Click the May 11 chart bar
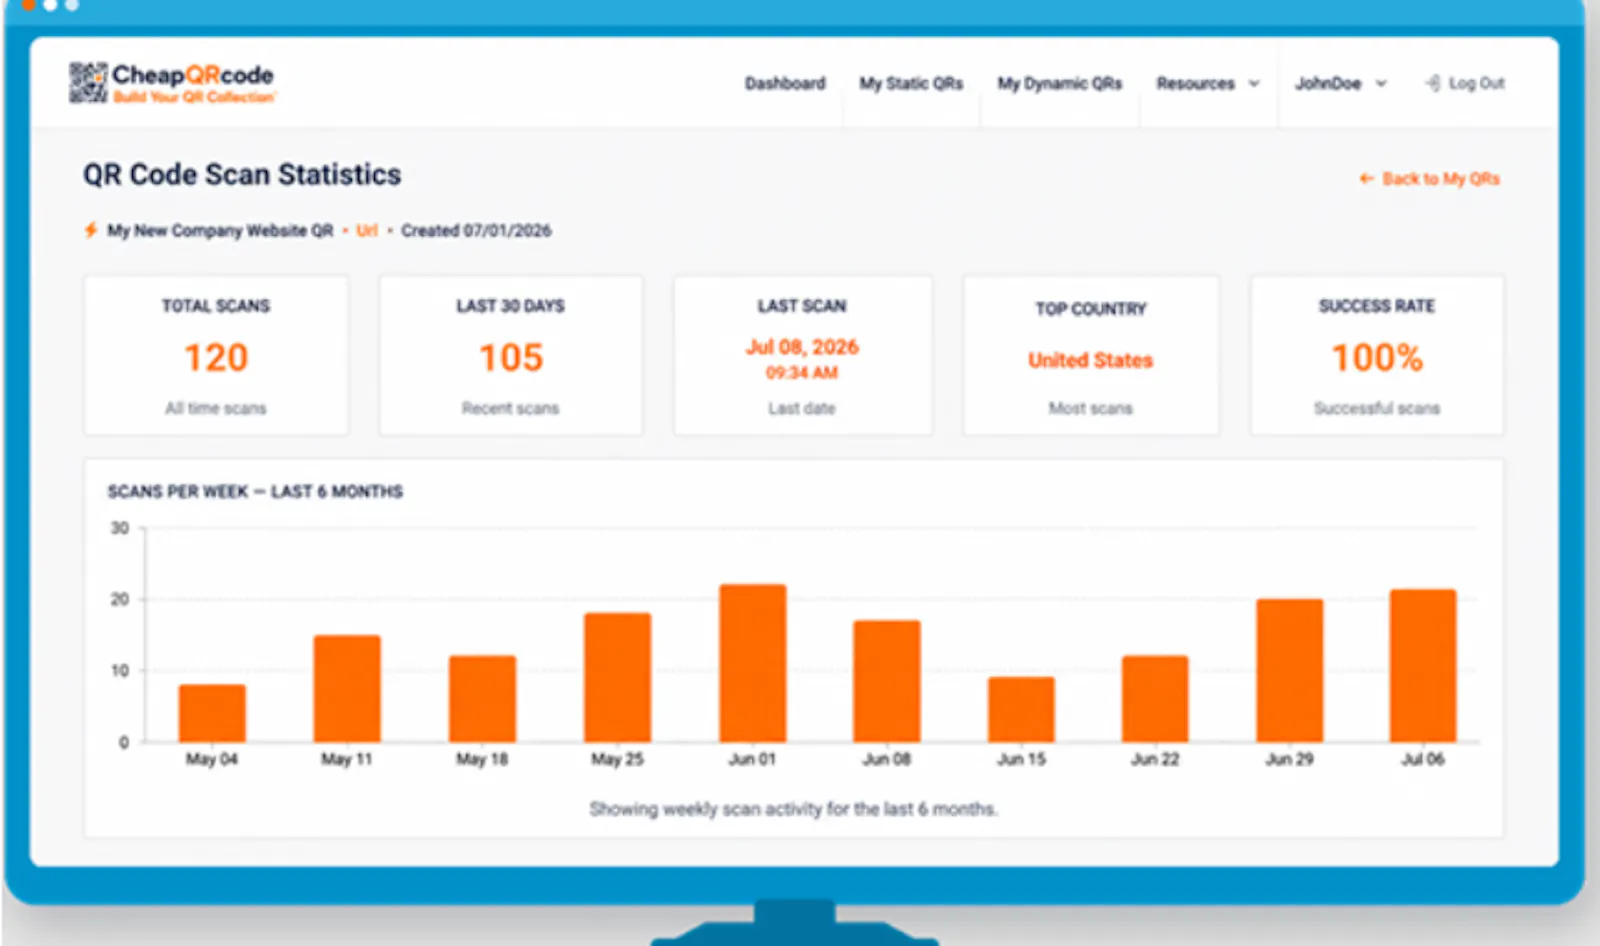Image resolution: width=1600 pixels, height=946 pixels. (x=347, y=688)
